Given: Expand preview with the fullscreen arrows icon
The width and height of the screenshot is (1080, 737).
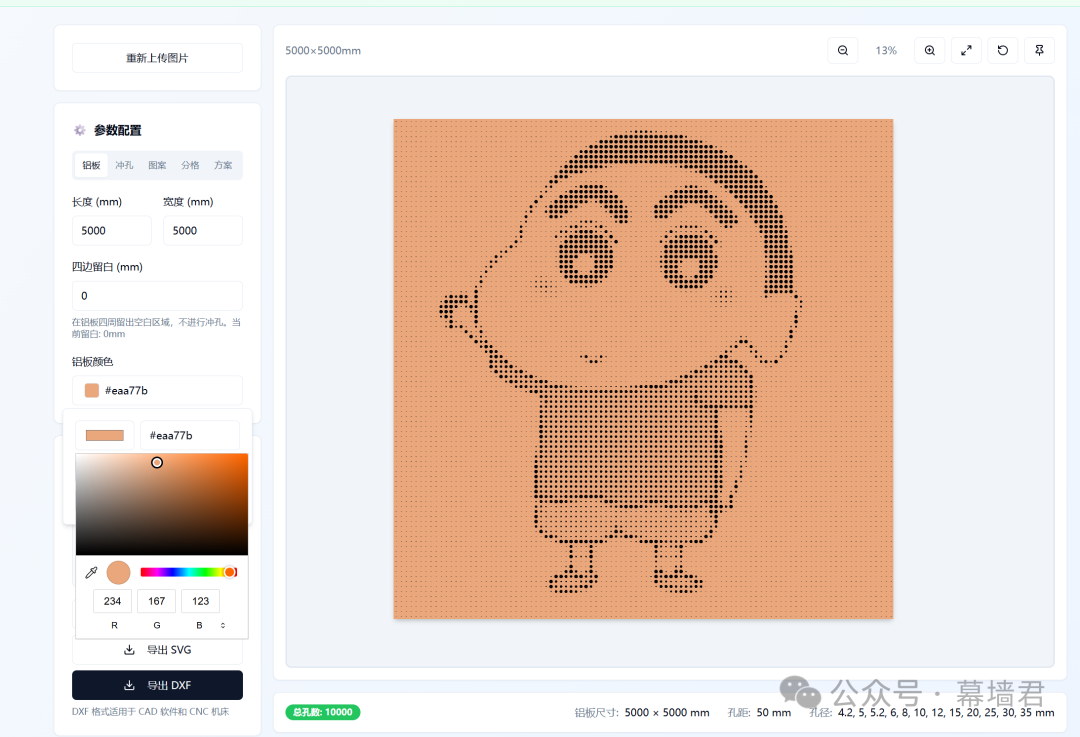Looking at the screenshot, I should (966, 50).
